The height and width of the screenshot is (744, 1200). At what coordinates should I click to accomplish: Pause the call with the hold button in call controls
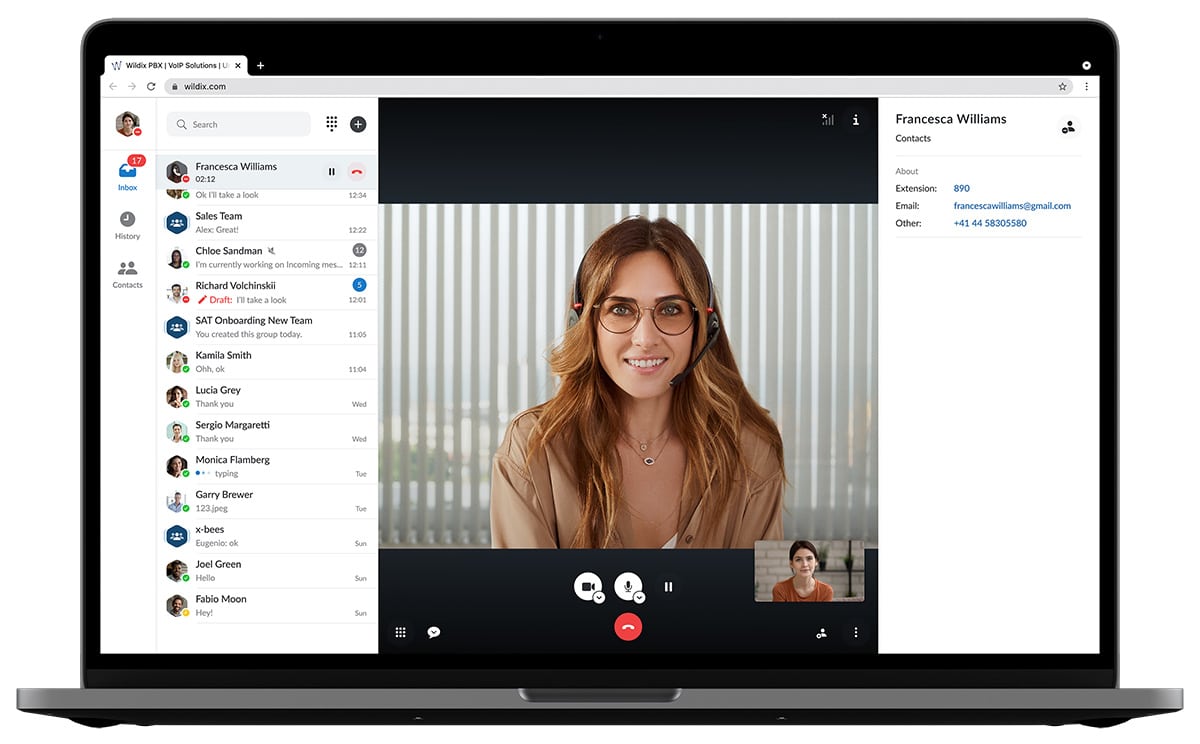pos(668,587)
